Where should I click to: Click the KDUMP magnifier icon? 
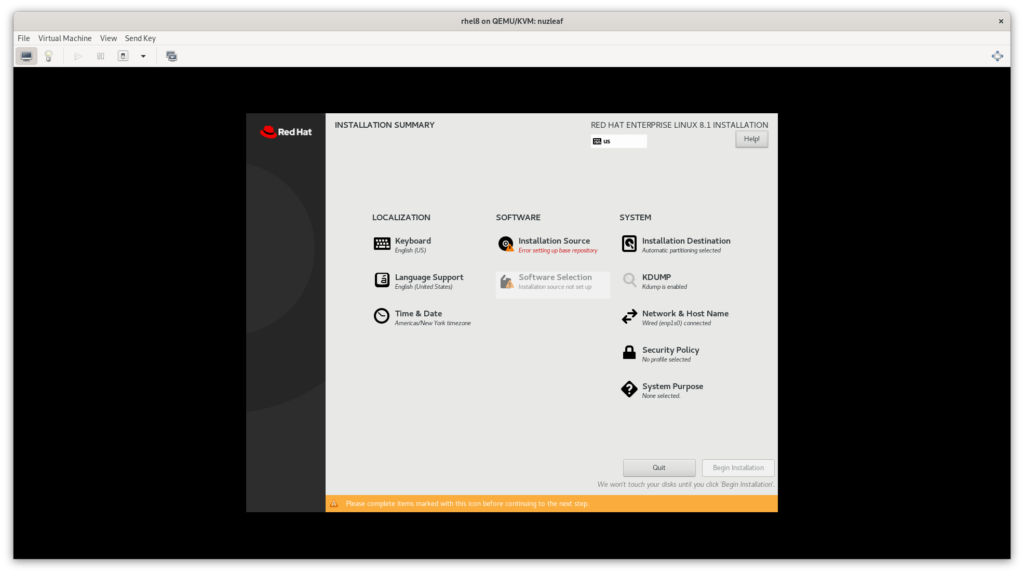629,280
